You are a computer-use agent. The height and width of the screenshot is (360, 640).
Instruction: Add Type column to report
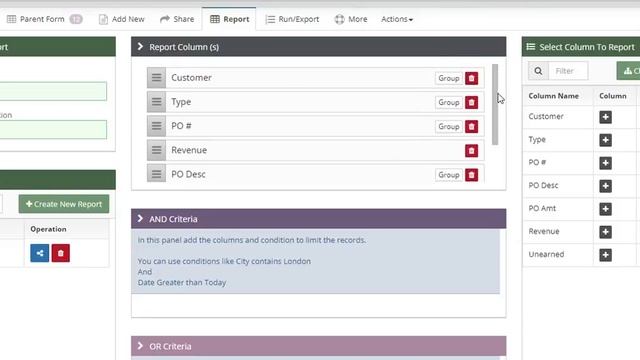[x=605, y=140]
